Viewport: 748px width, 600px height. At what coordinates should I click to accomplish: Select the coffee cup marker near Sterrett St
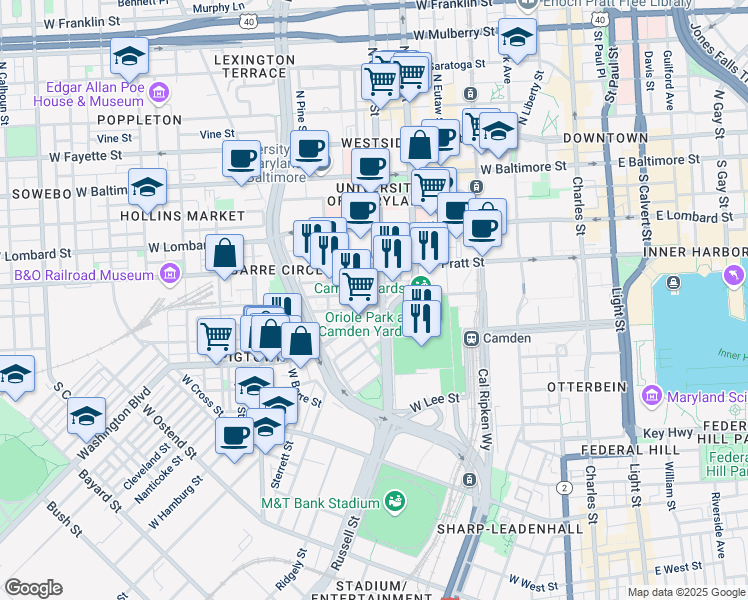(x=234, y=436)
